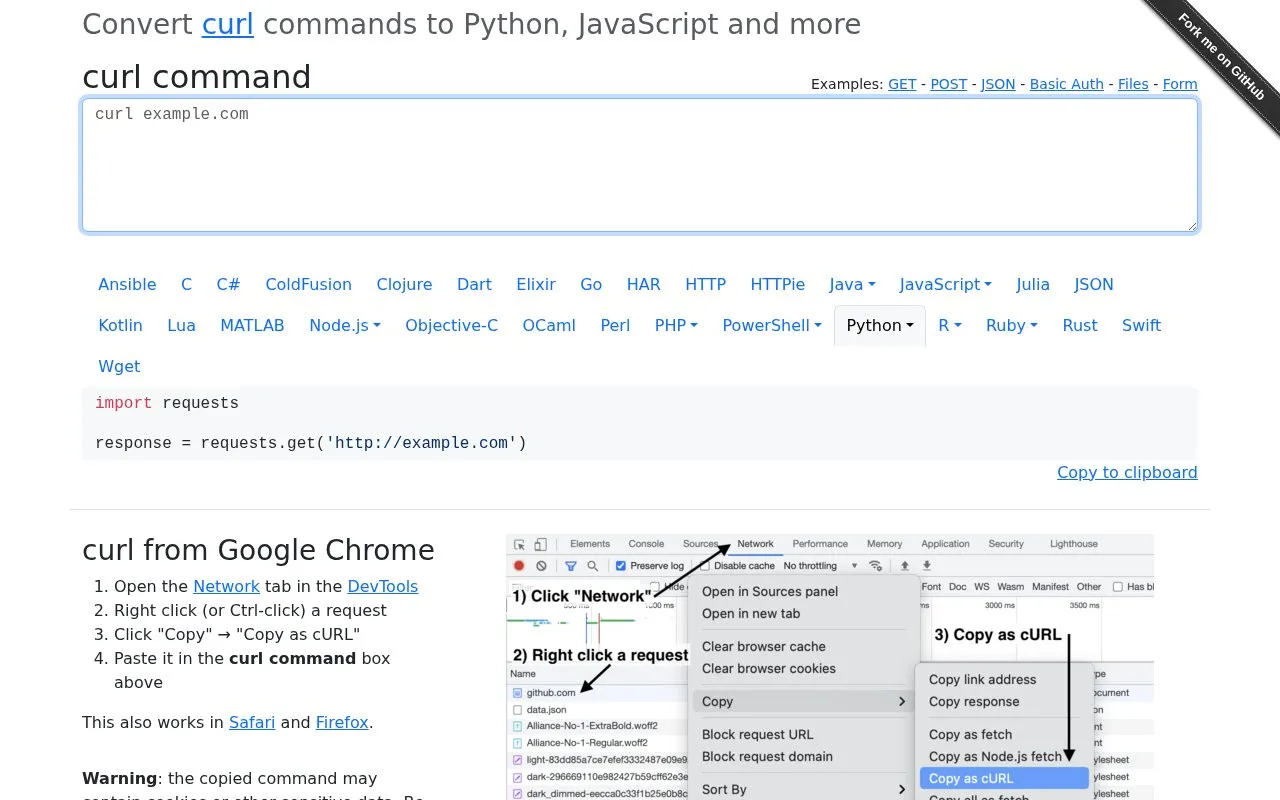The height and width of the screenshot is (800, 1280).
Task: Load the Files example
Action: (x=1133, y=84)
